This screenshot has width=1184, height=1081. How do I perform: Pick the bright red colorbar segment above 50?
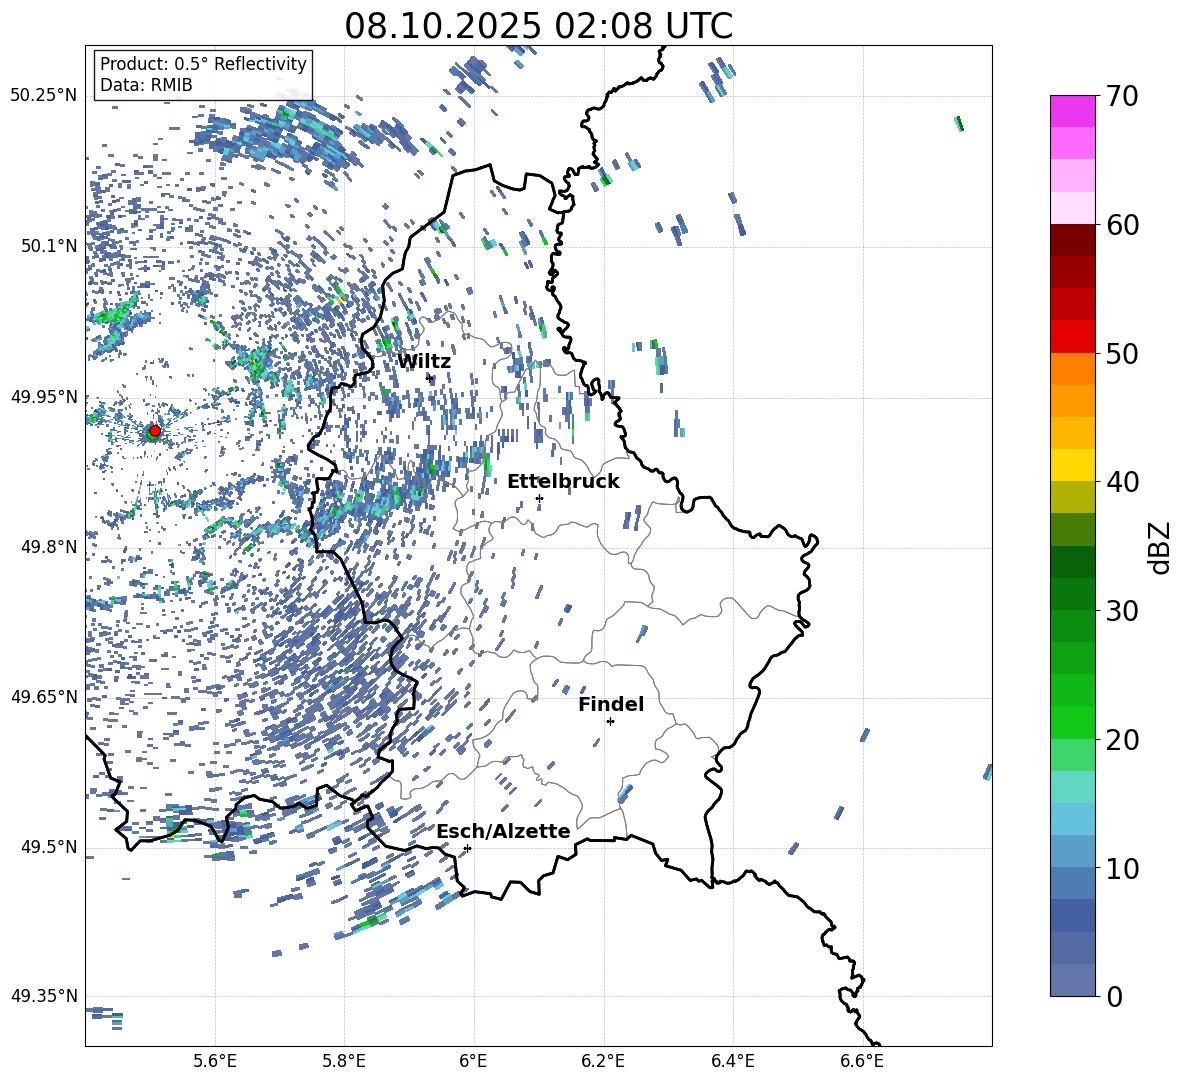coord(1072,337)
